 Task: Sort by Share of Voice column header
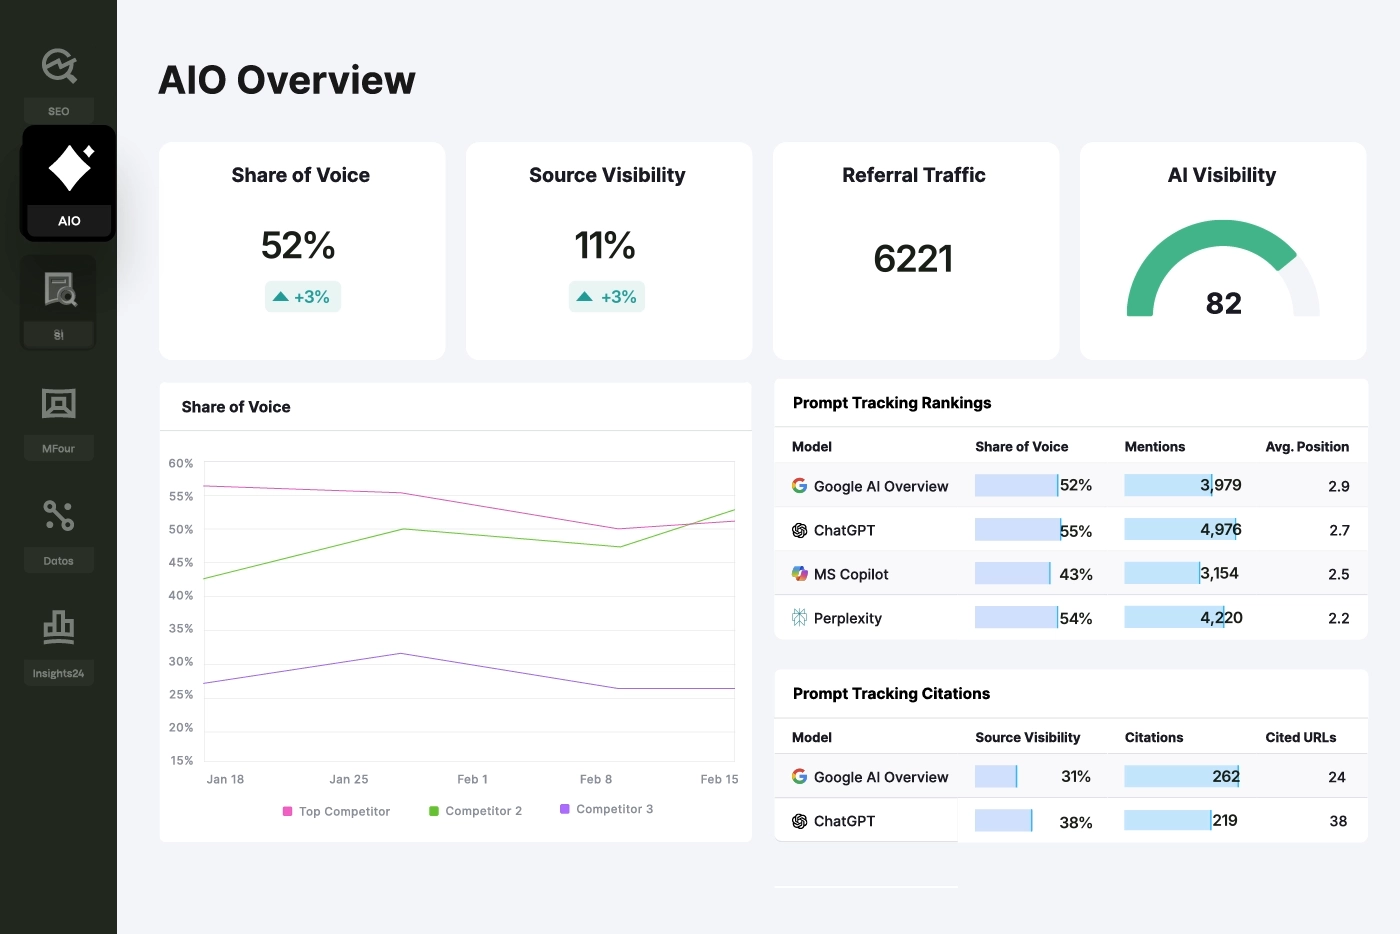click(x=1022, y=447)
